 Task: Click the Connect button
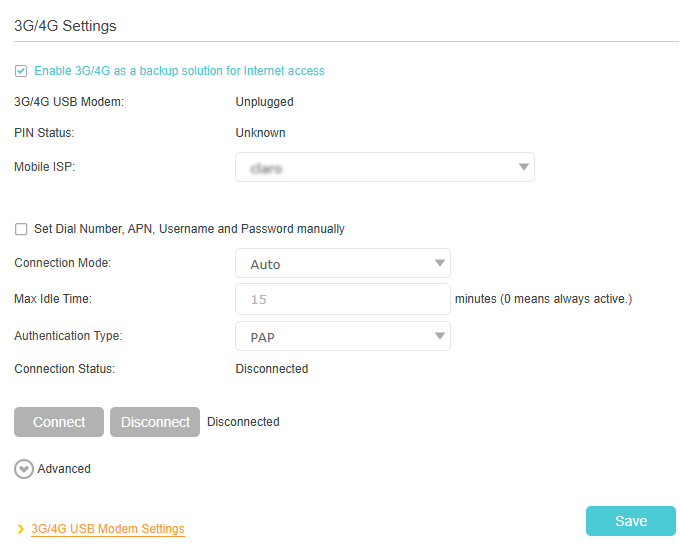[x=59, y=422]
